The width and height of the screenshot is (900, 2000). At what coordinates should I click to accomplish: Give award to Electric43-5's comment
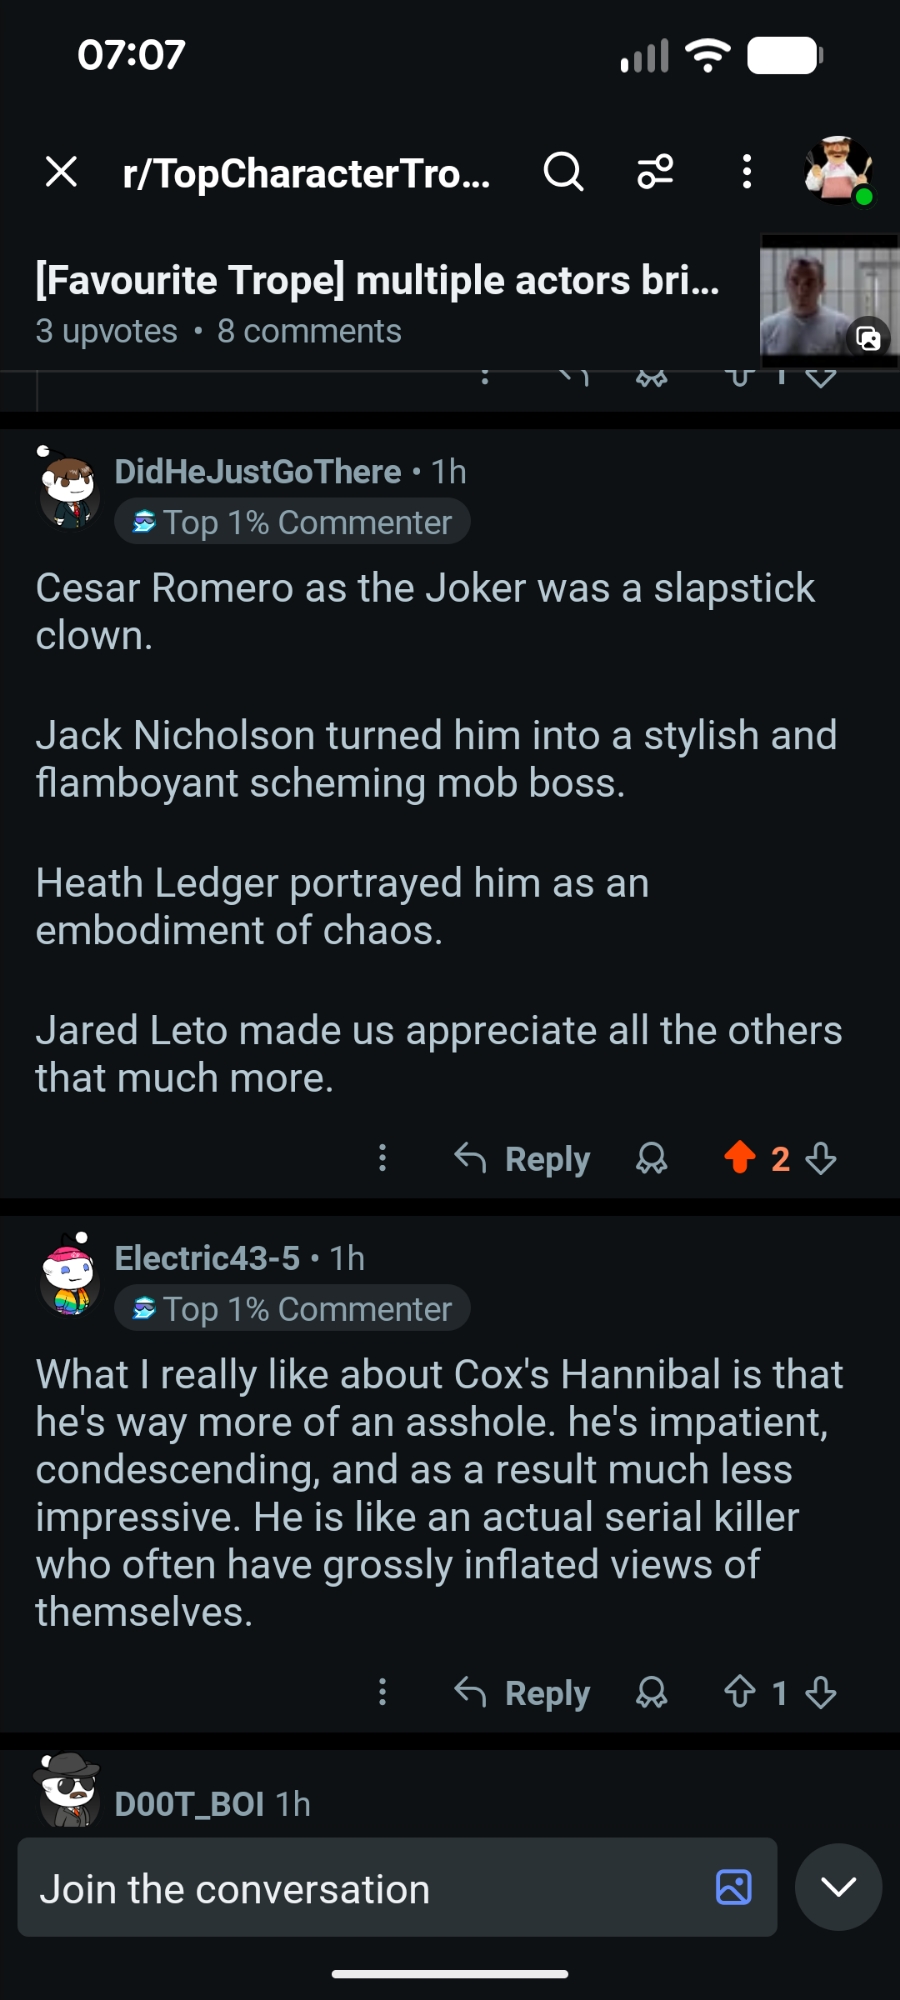(x=652, y=1692)
